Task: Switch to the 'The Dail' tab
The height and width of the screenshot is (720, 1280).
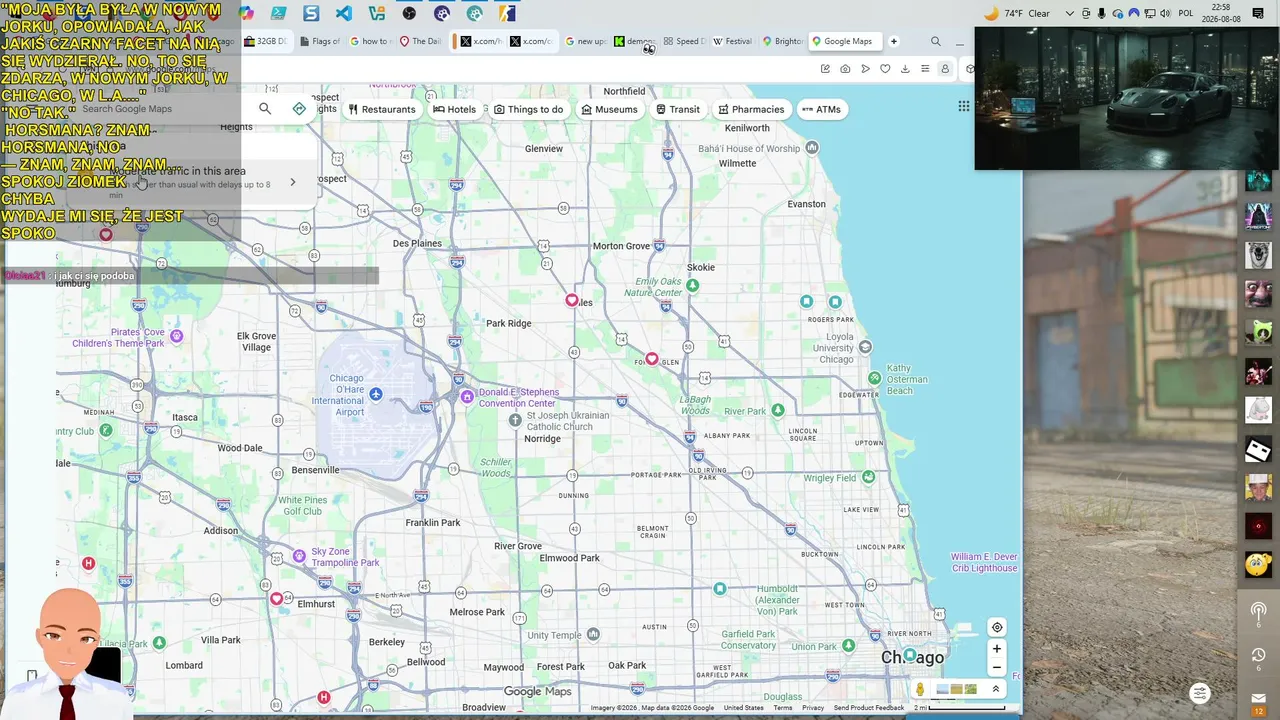Action: (420, 42)
